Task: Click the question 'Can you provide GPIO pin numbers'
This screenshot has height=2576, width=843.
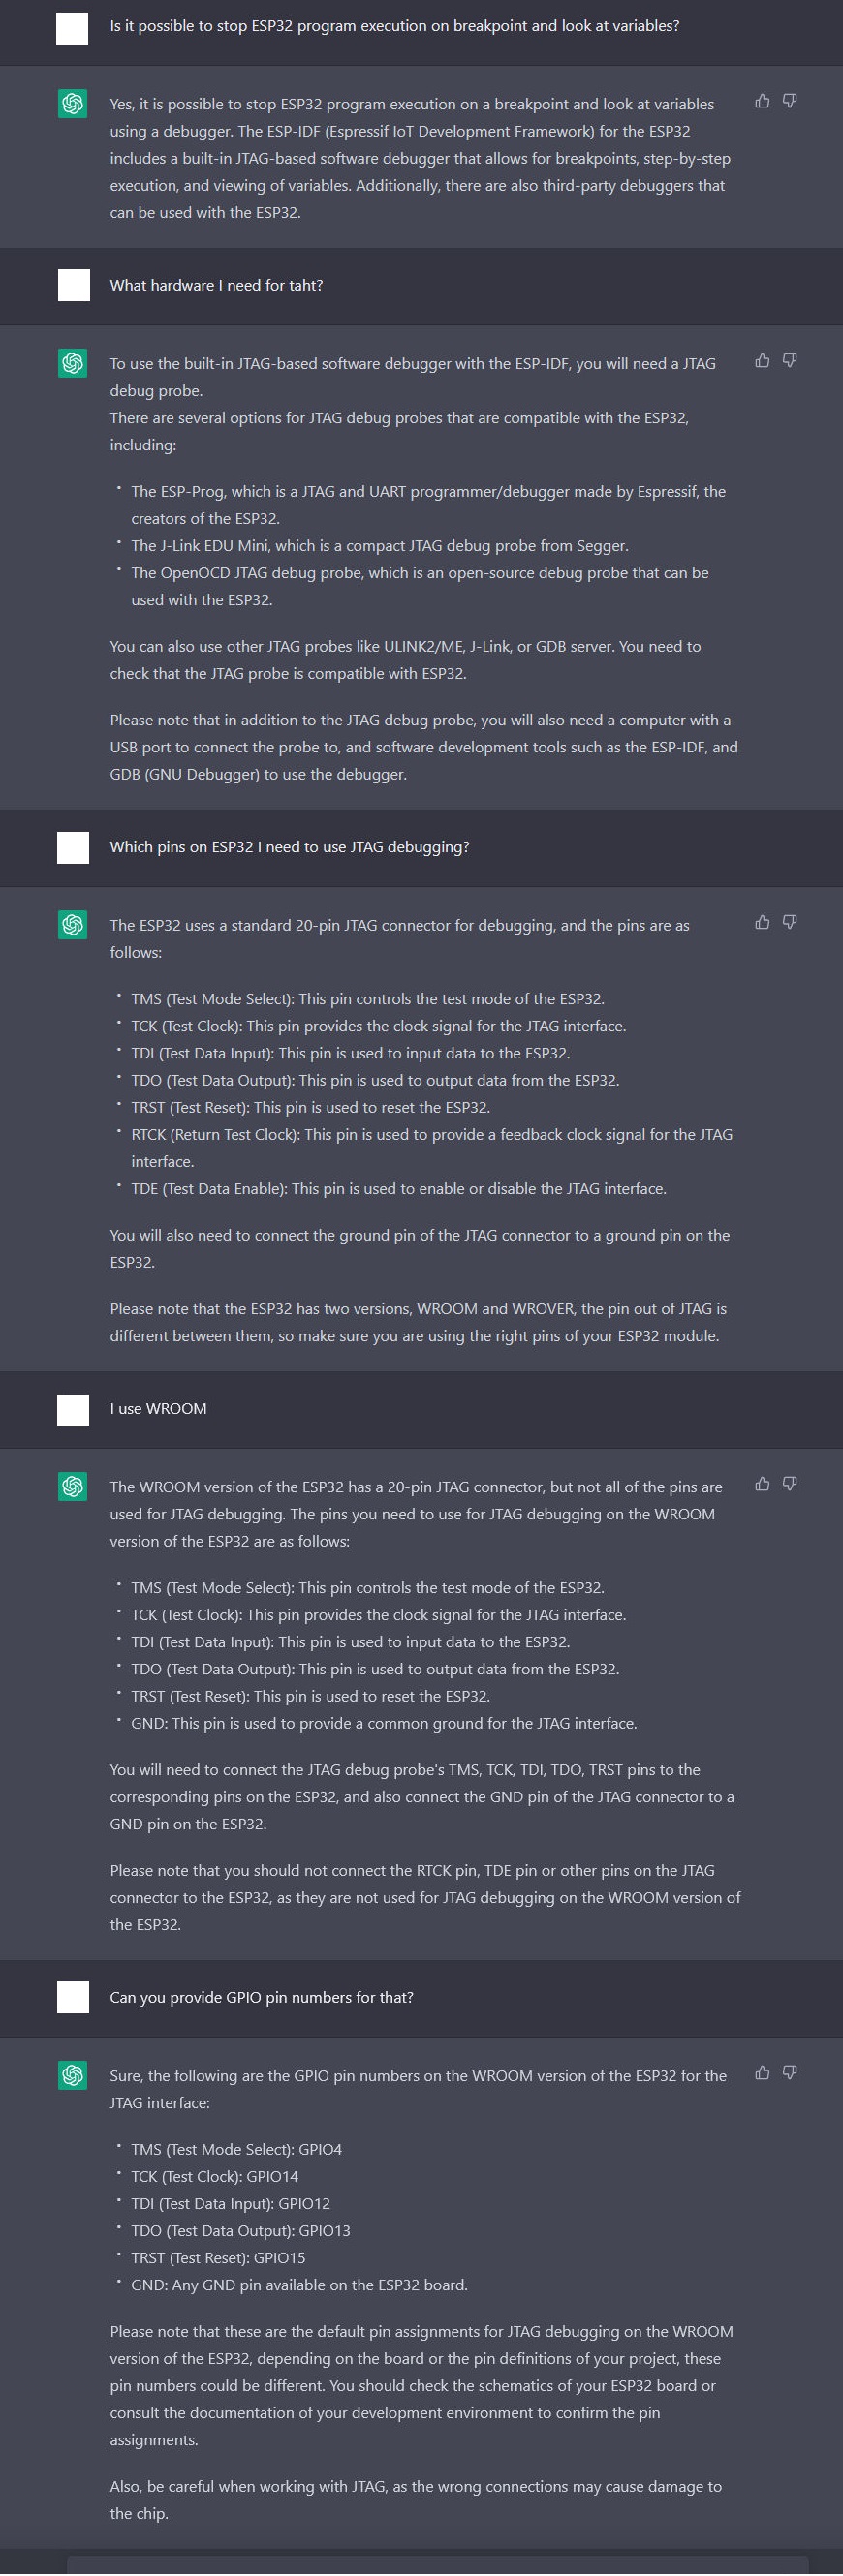Action: [x=261, y=1998]
